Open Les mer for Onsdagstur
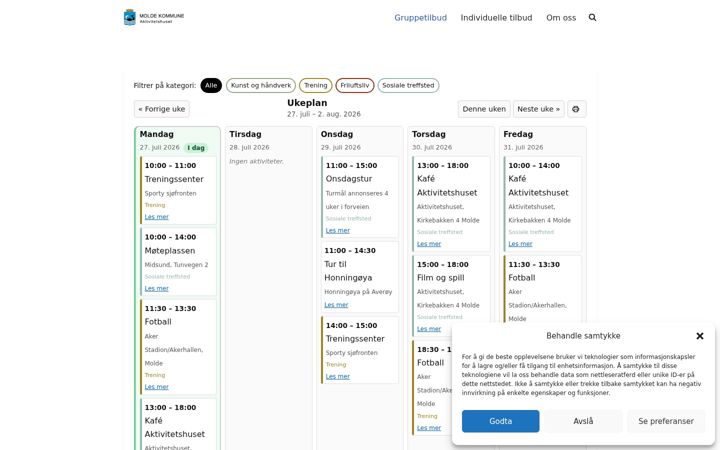The height and width of the screenshot is (450, 720). [338, 231]
